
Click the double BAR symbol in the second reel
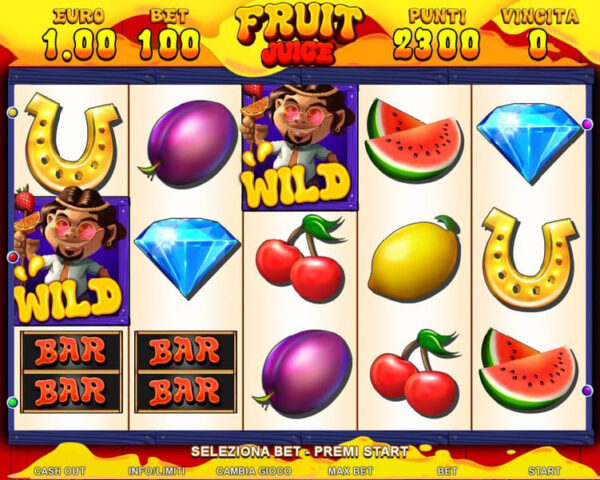[186, 372]
